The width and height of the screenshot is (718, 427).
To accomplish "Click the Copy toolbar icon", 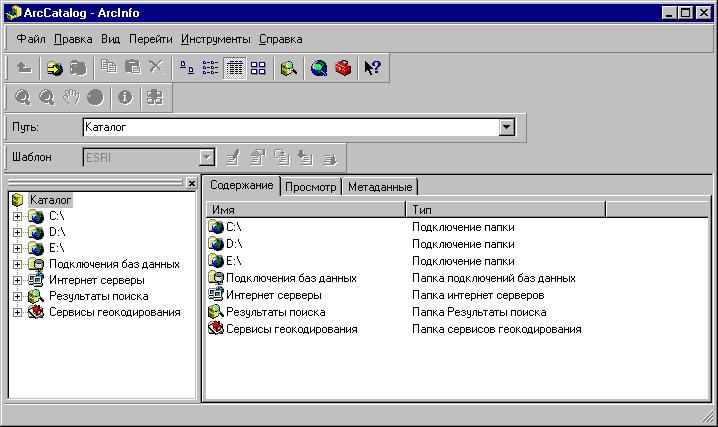I will (109, 68).
